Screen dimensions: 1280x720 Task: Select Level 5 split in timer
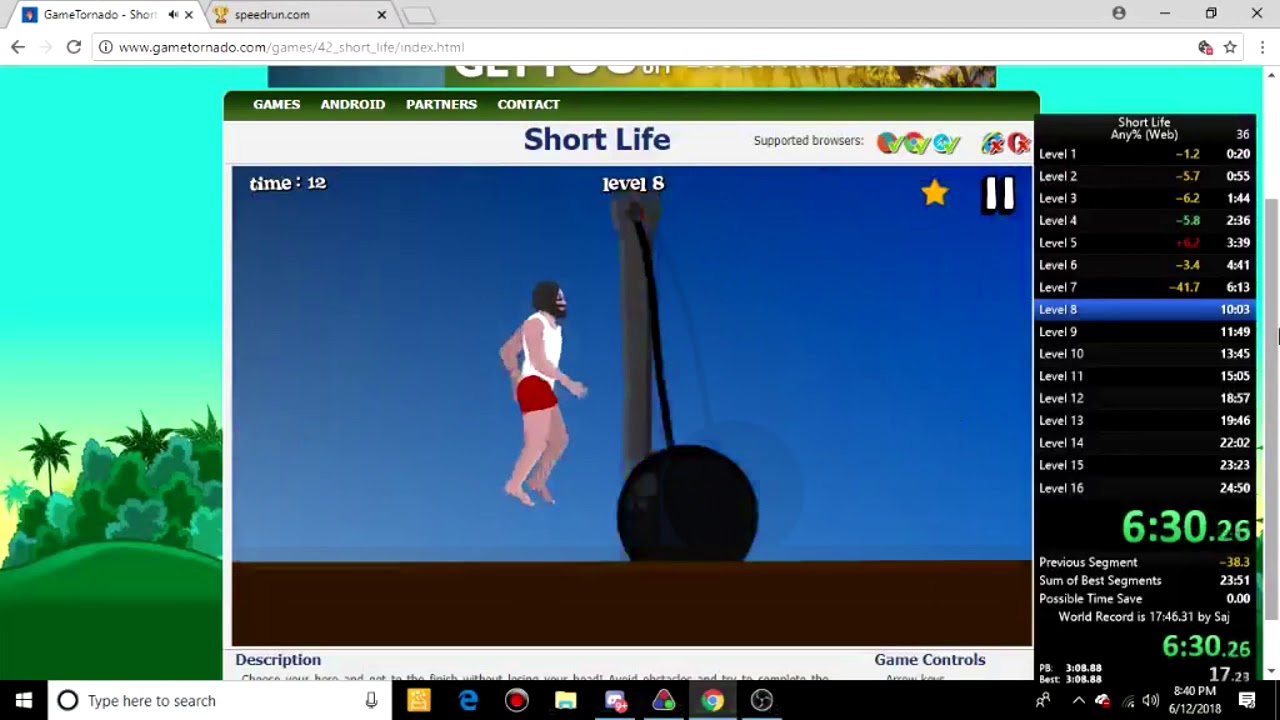(1144, 243)
